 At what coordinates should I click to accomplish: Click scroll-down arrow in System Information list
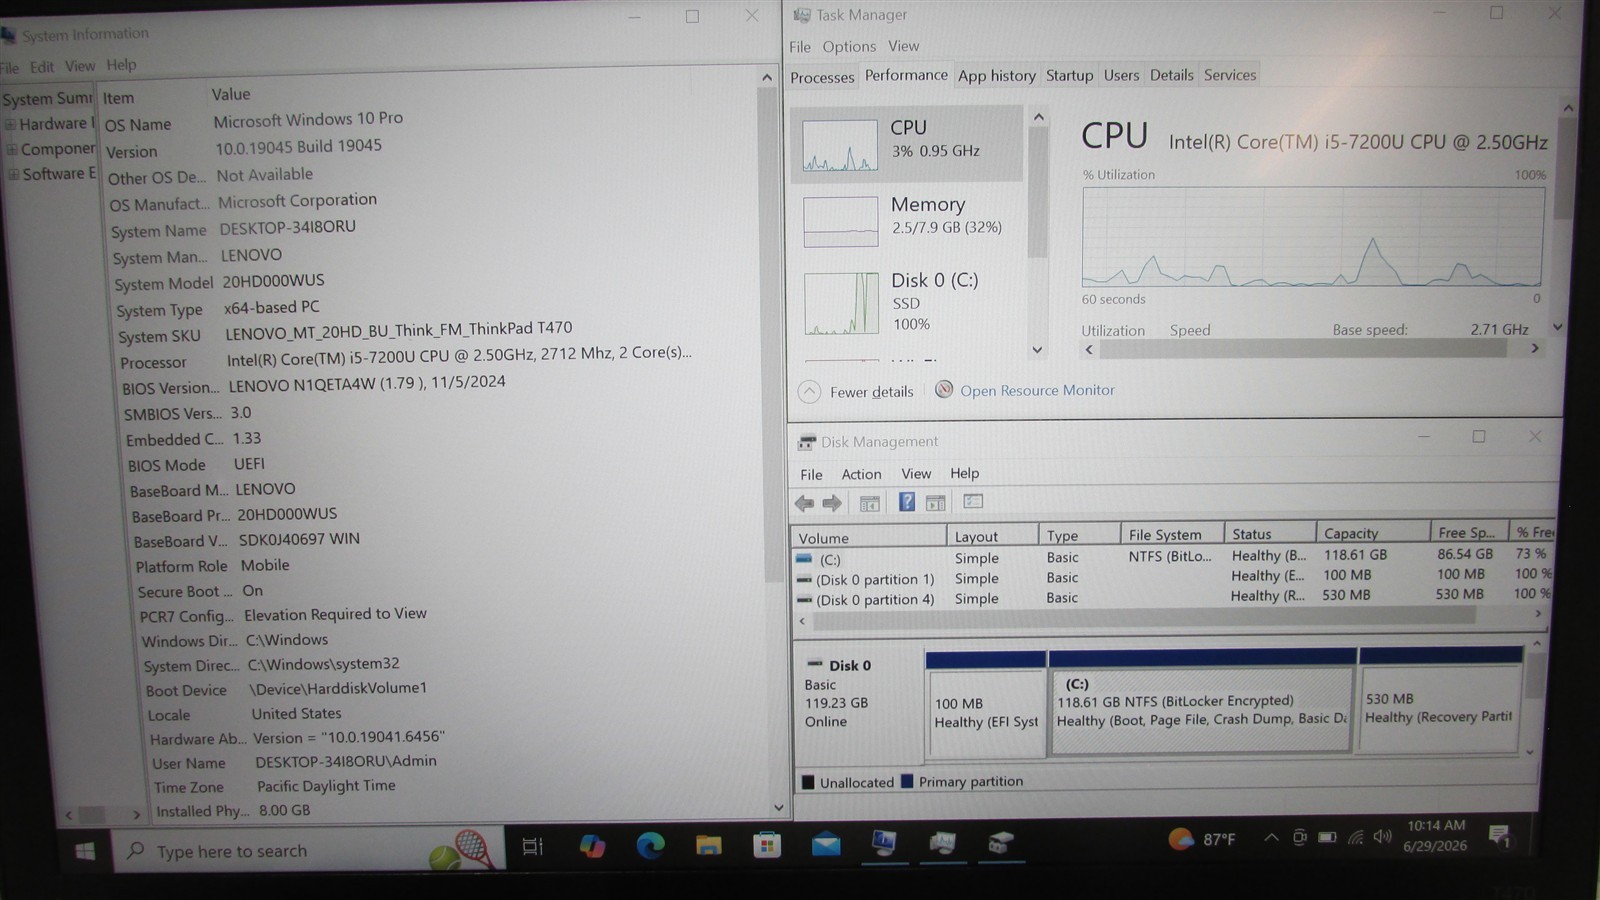pos(778,808)
